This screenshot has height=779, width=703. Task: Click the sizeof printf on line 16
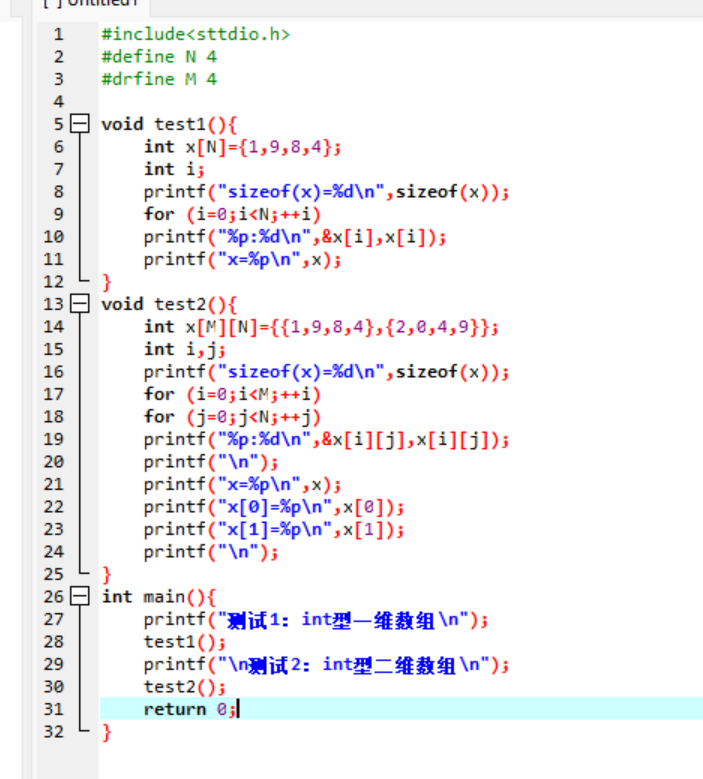[x=326, y=372]
